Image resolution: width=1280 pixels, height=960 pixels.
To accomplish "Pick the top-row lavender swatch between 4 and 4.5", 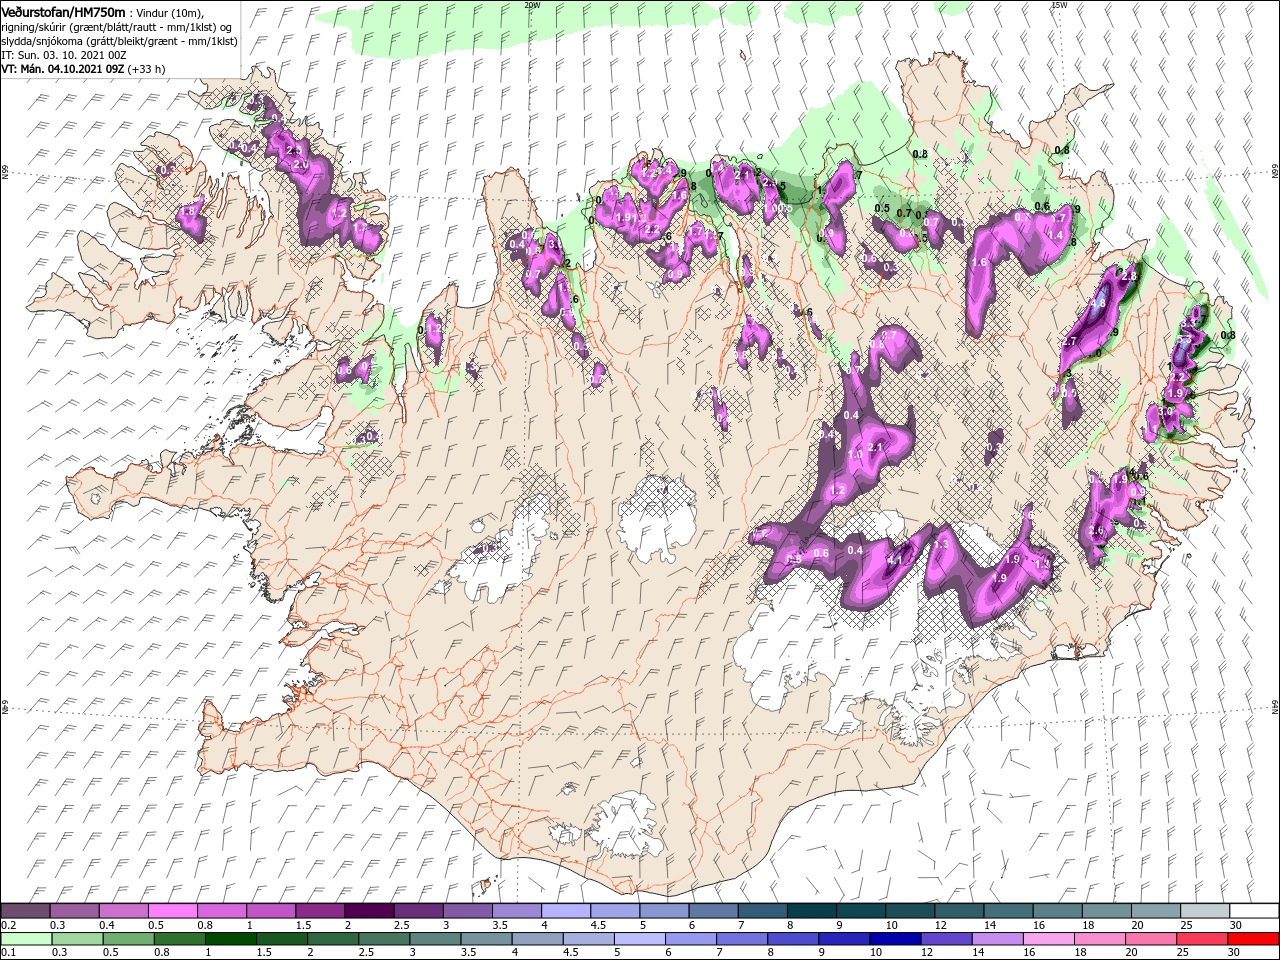I will coord(564,911).
